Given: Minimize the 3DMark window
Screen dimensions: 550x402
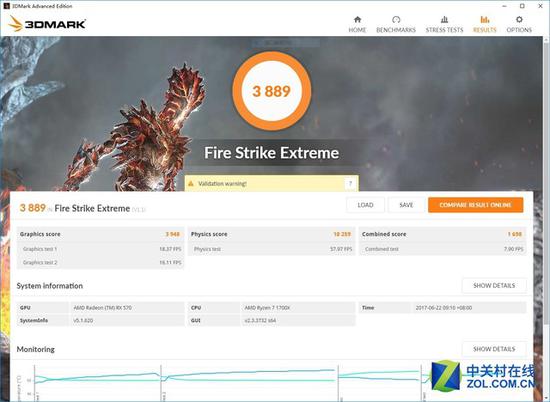Looking at the screenshot, I should 504,6.
